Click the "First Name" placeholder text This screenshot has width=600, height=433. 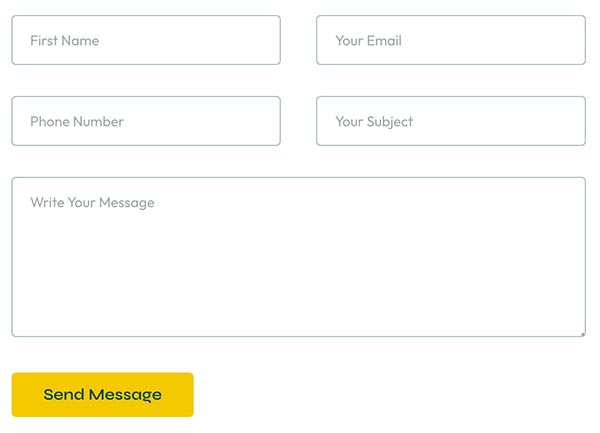click(x=64, y=41)
